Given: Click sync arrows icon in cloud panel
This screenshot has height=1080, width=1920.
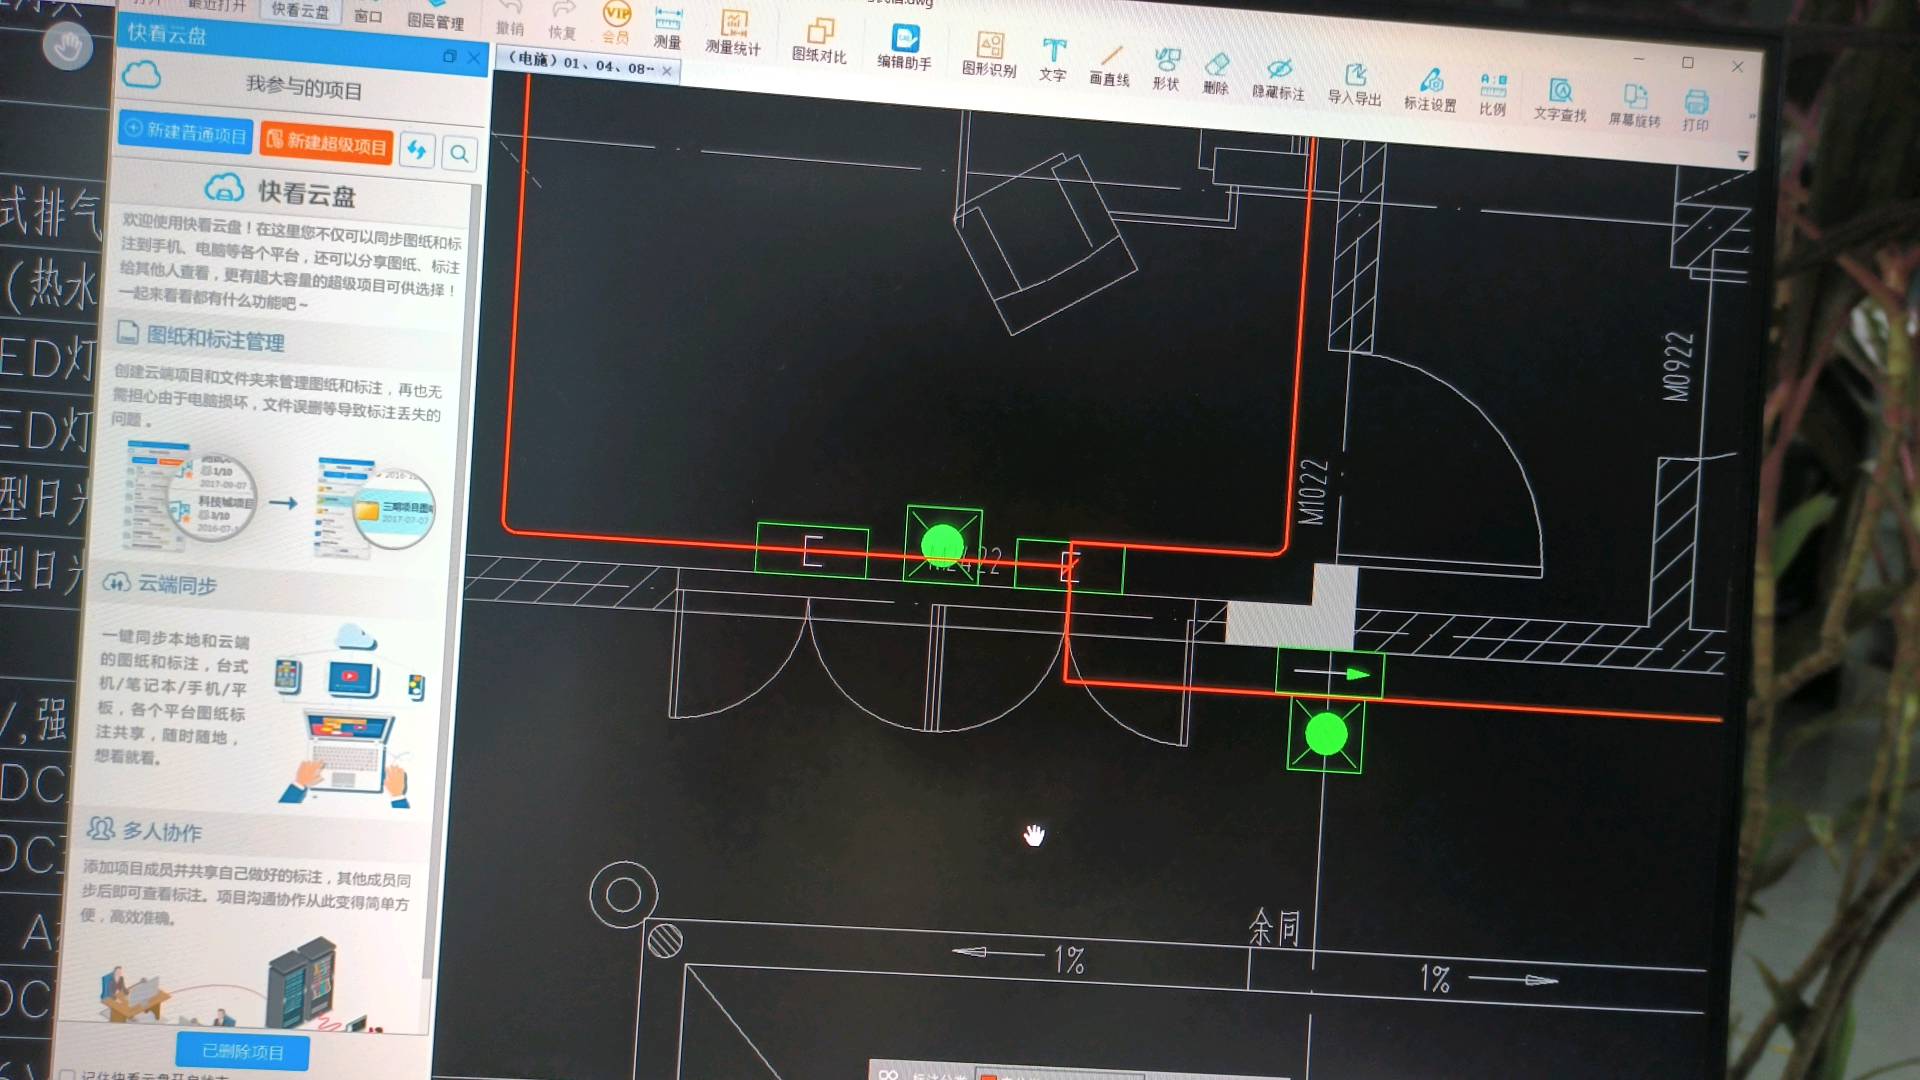Looking at the screenshot, I should (x=417, y=150).
